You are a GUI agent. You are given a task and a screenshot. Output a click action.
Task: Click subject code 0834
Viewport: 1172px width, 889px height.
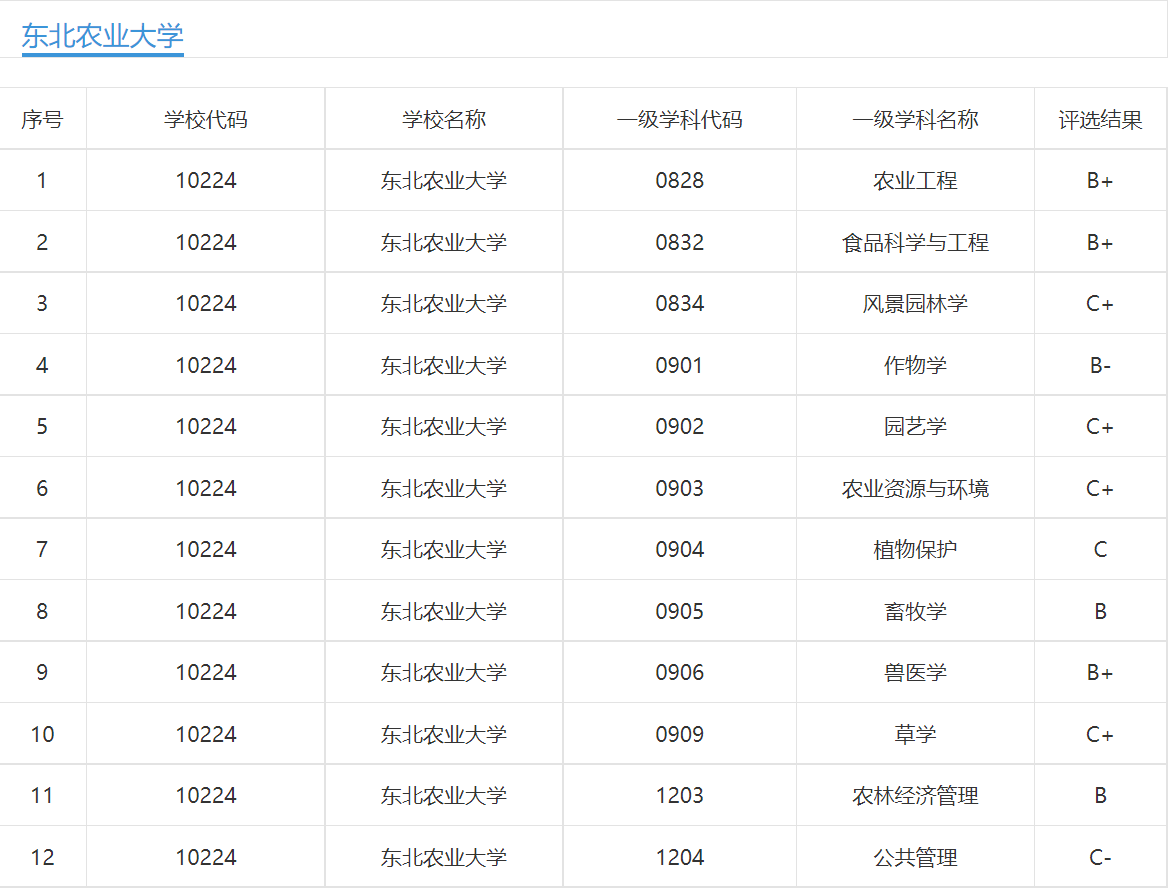pos(679,304)
